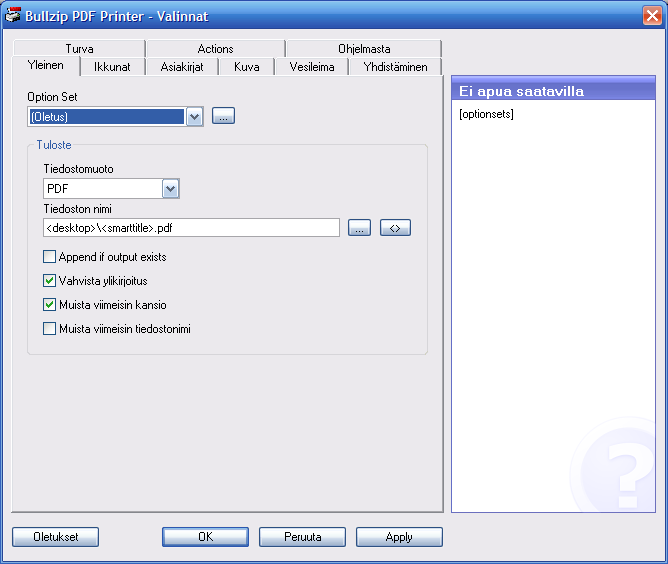
Task: Open macro list with <> button
Action: [x=395, y=227]
